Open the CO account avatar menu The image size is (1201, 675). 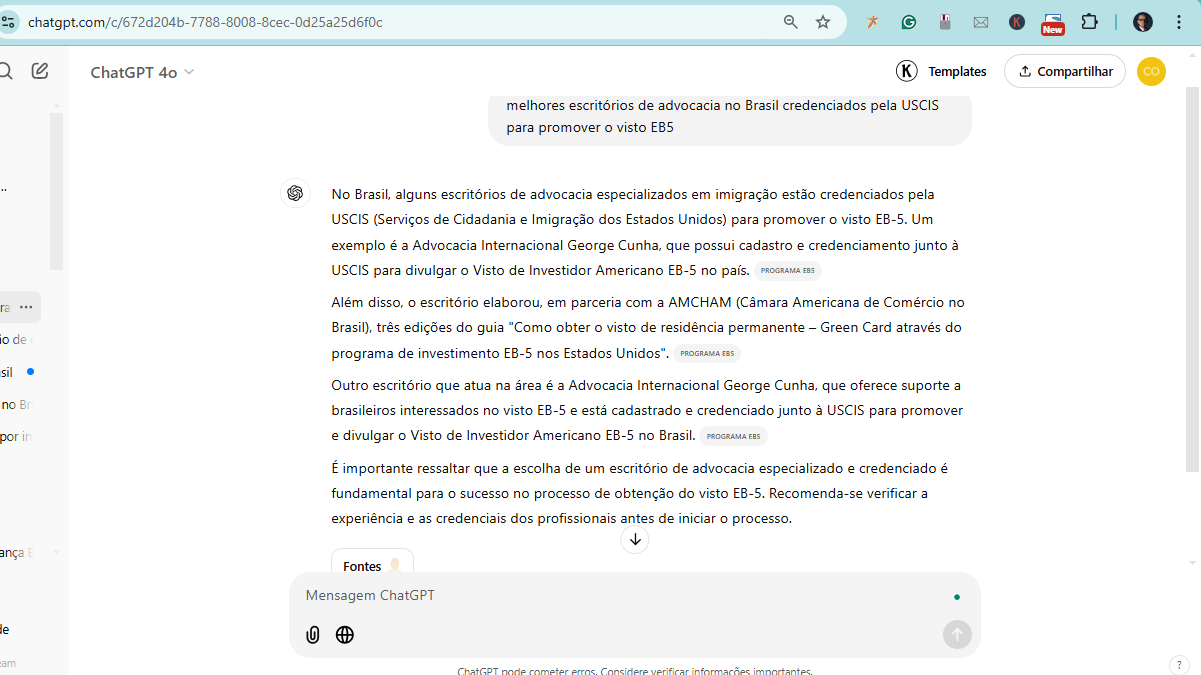coord(1152,71)
